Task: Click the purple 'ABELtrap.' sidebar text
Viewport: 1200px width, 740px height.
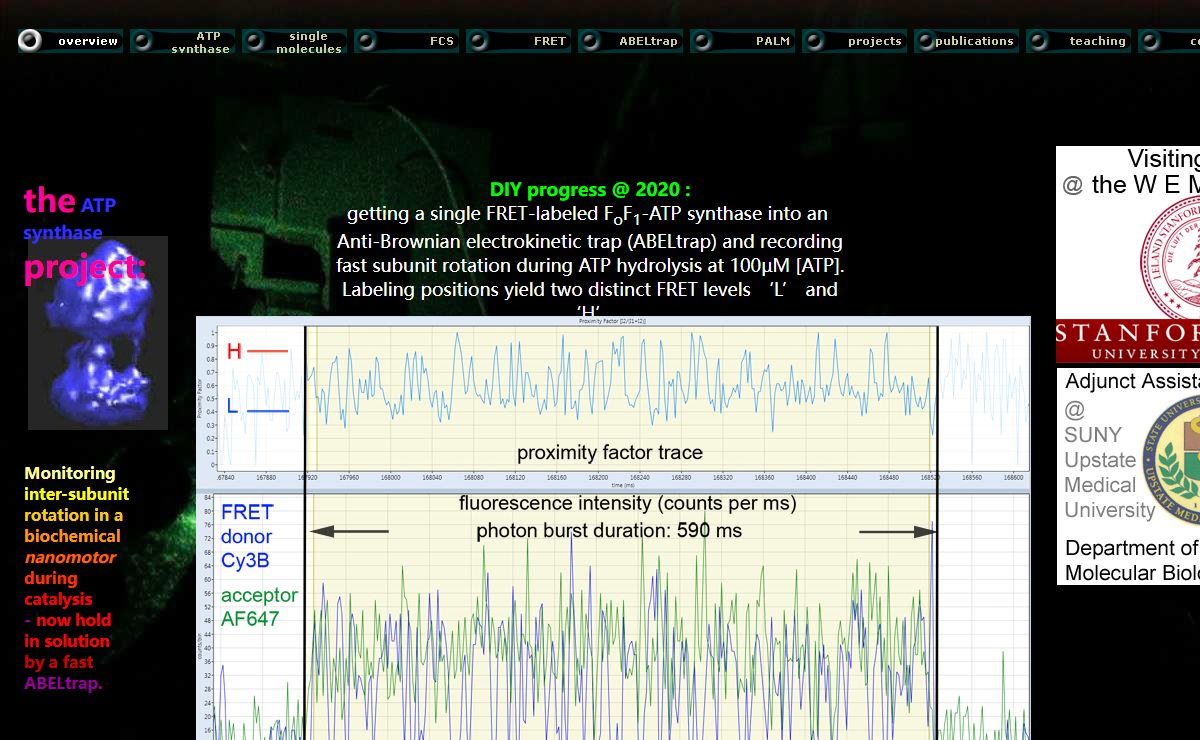Action: 63,683
